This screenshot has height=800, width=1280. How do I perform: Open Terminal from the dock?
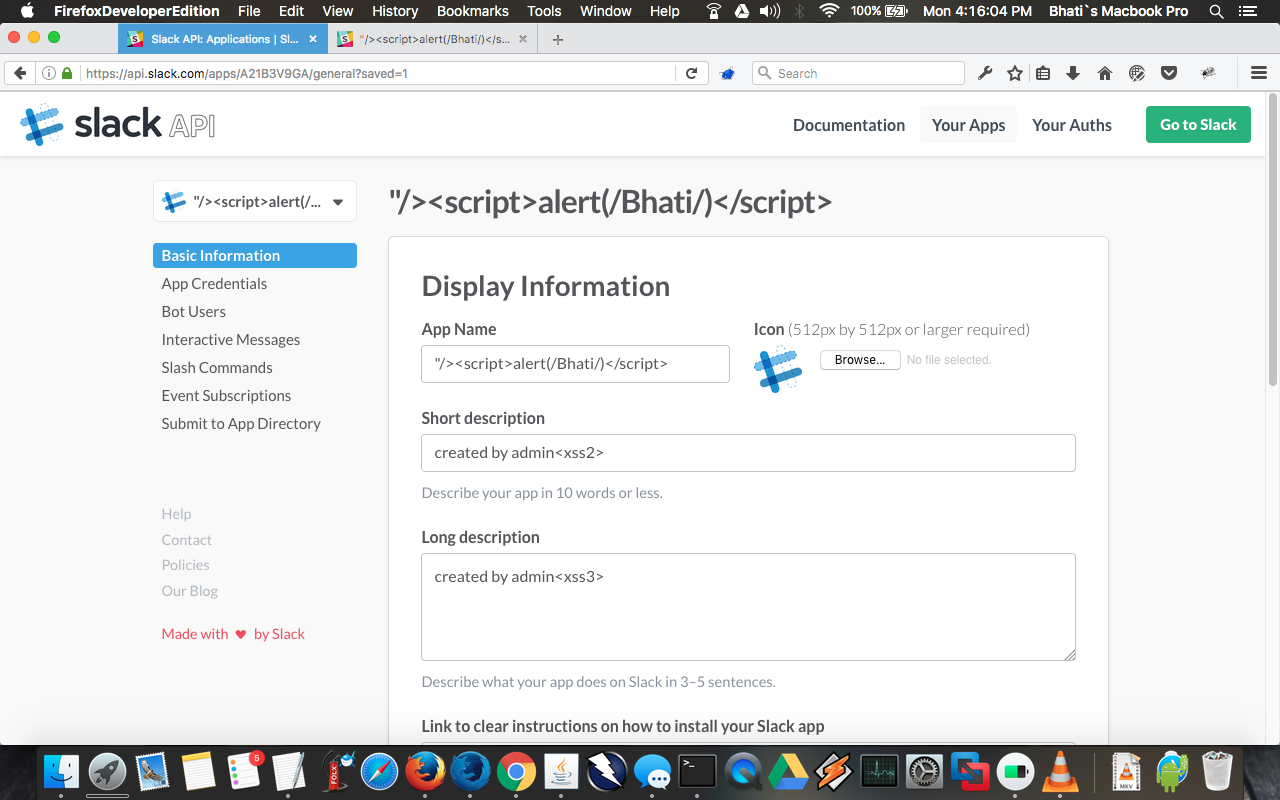pyautogui.click(x=697, y=771)
